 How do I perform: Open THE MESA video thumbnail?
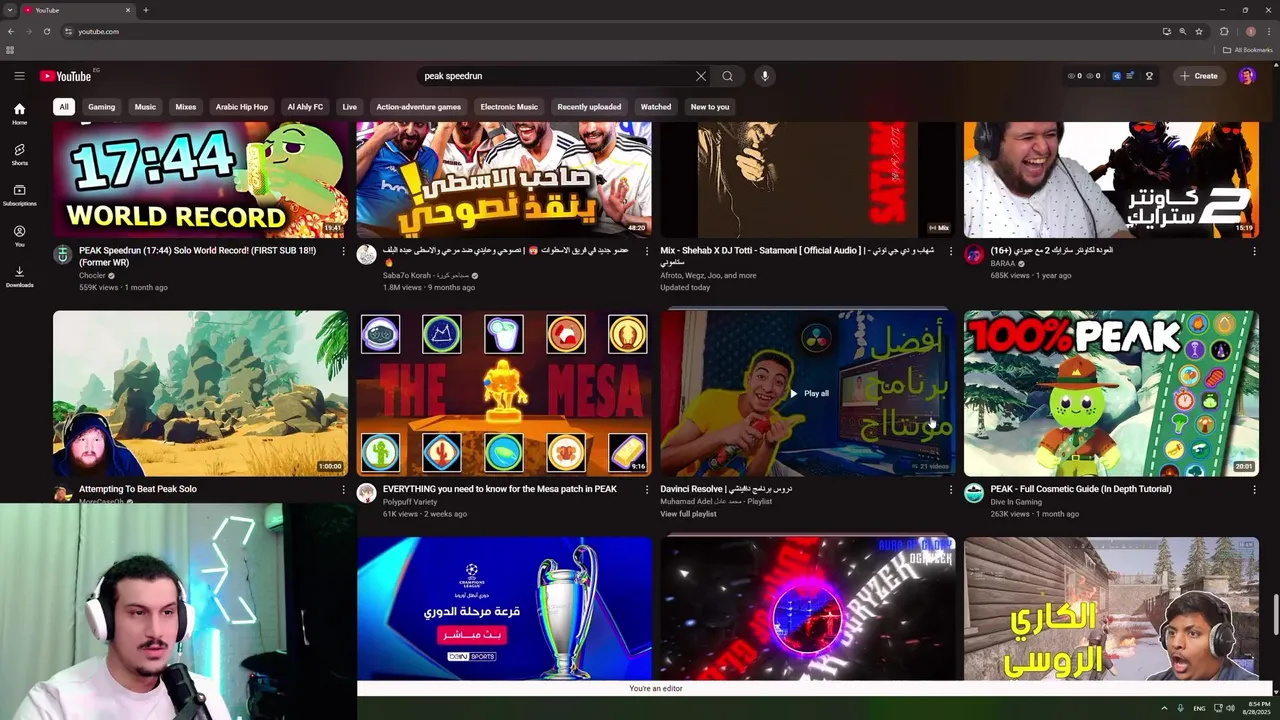[504, 393]
